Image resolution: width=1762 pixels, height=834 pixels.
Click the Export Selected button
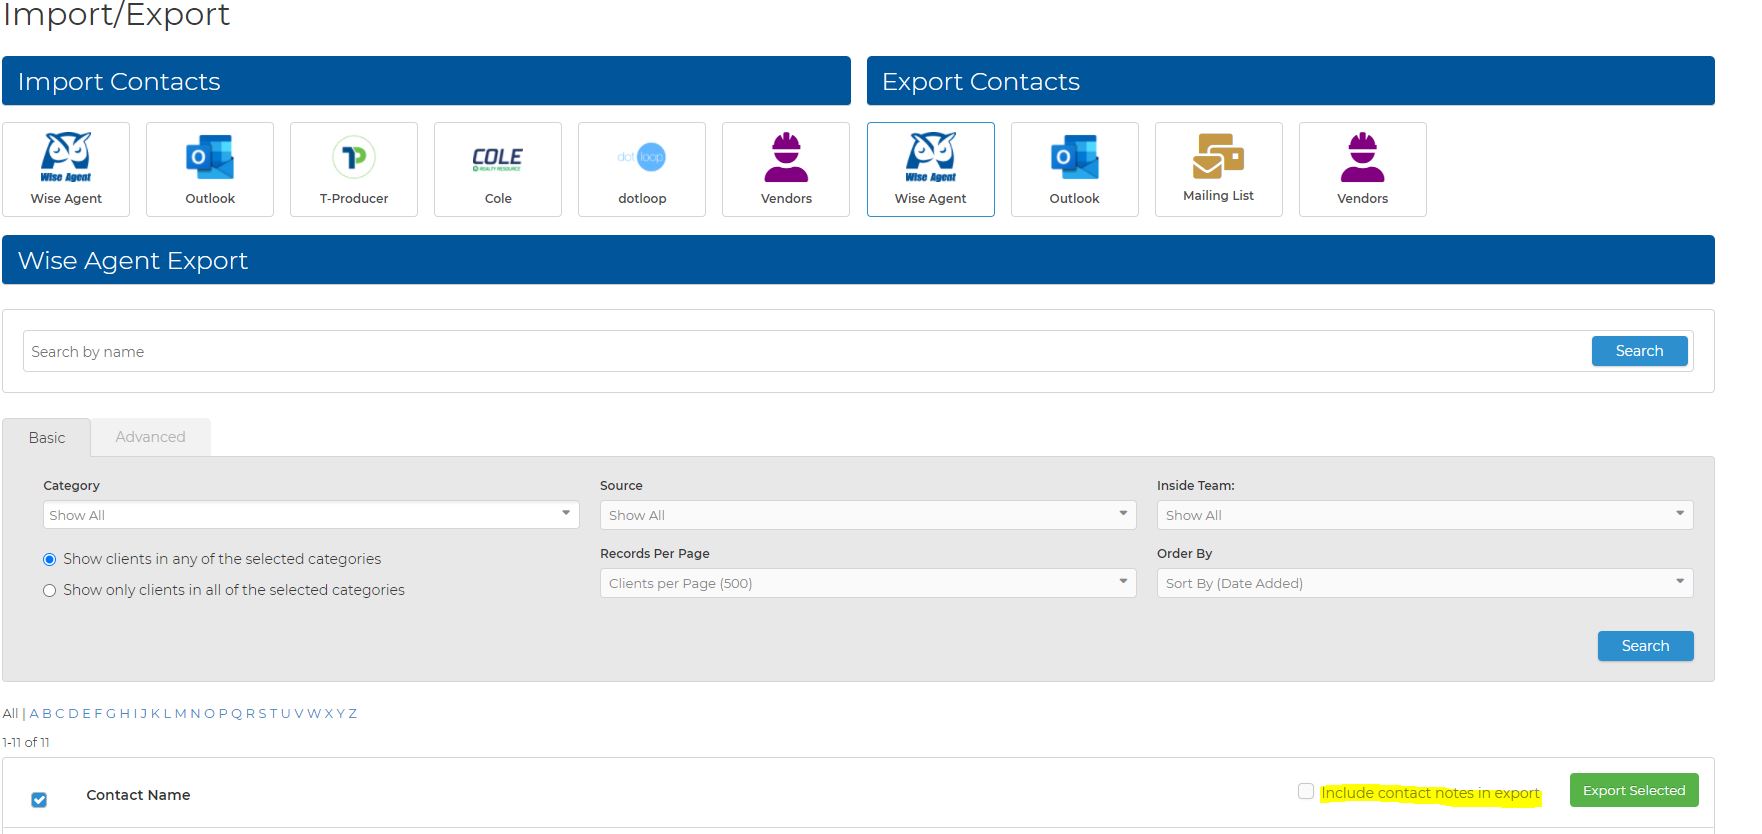(x=1634, y=790)
